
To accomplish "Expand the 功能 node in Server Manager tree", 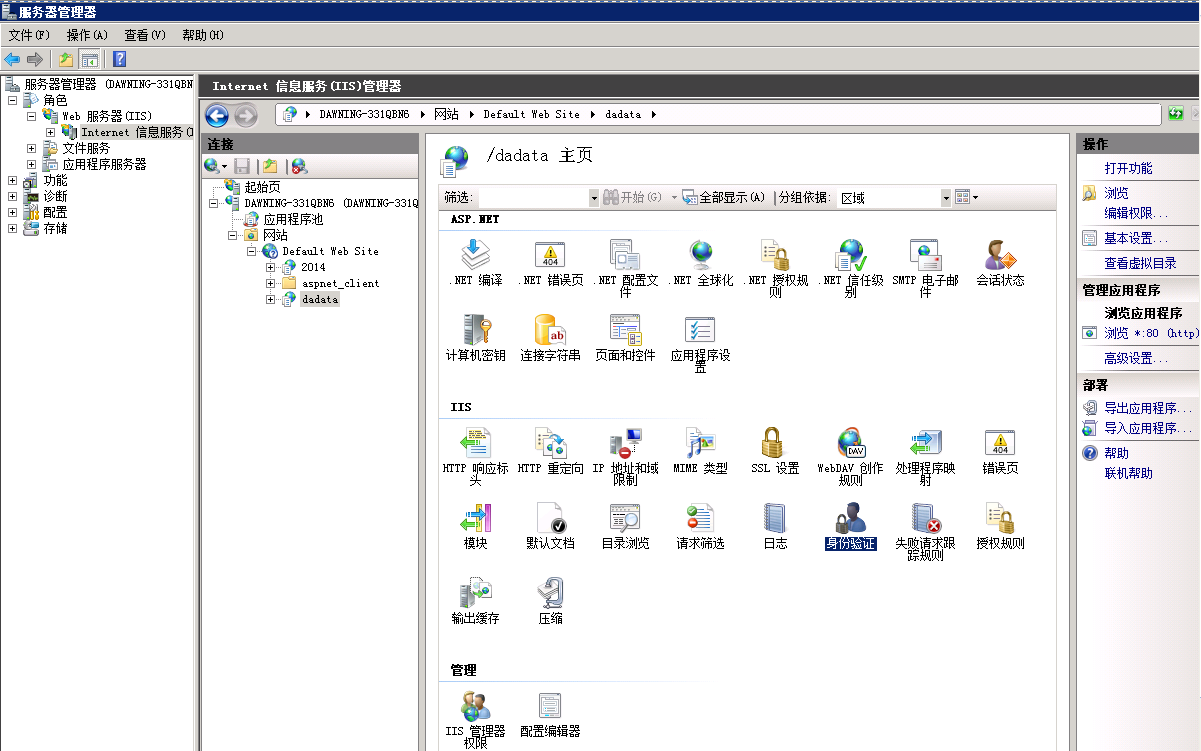I will tap(12, 180).
